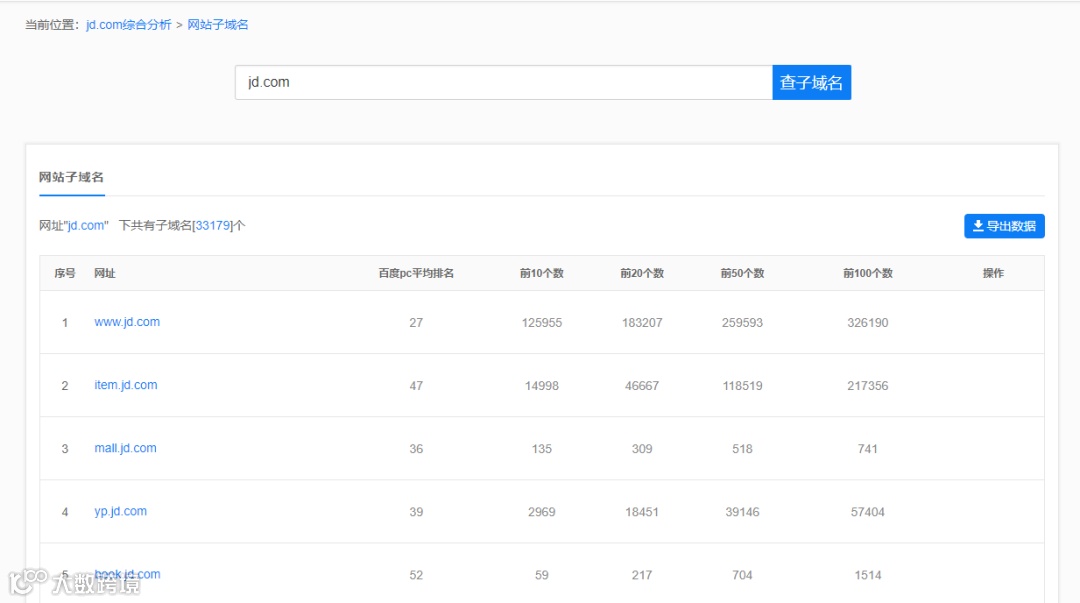The height and width of the screenshot is (603, 1080).
Task: Open the item.jd.com link
Action: pos(126,385)
